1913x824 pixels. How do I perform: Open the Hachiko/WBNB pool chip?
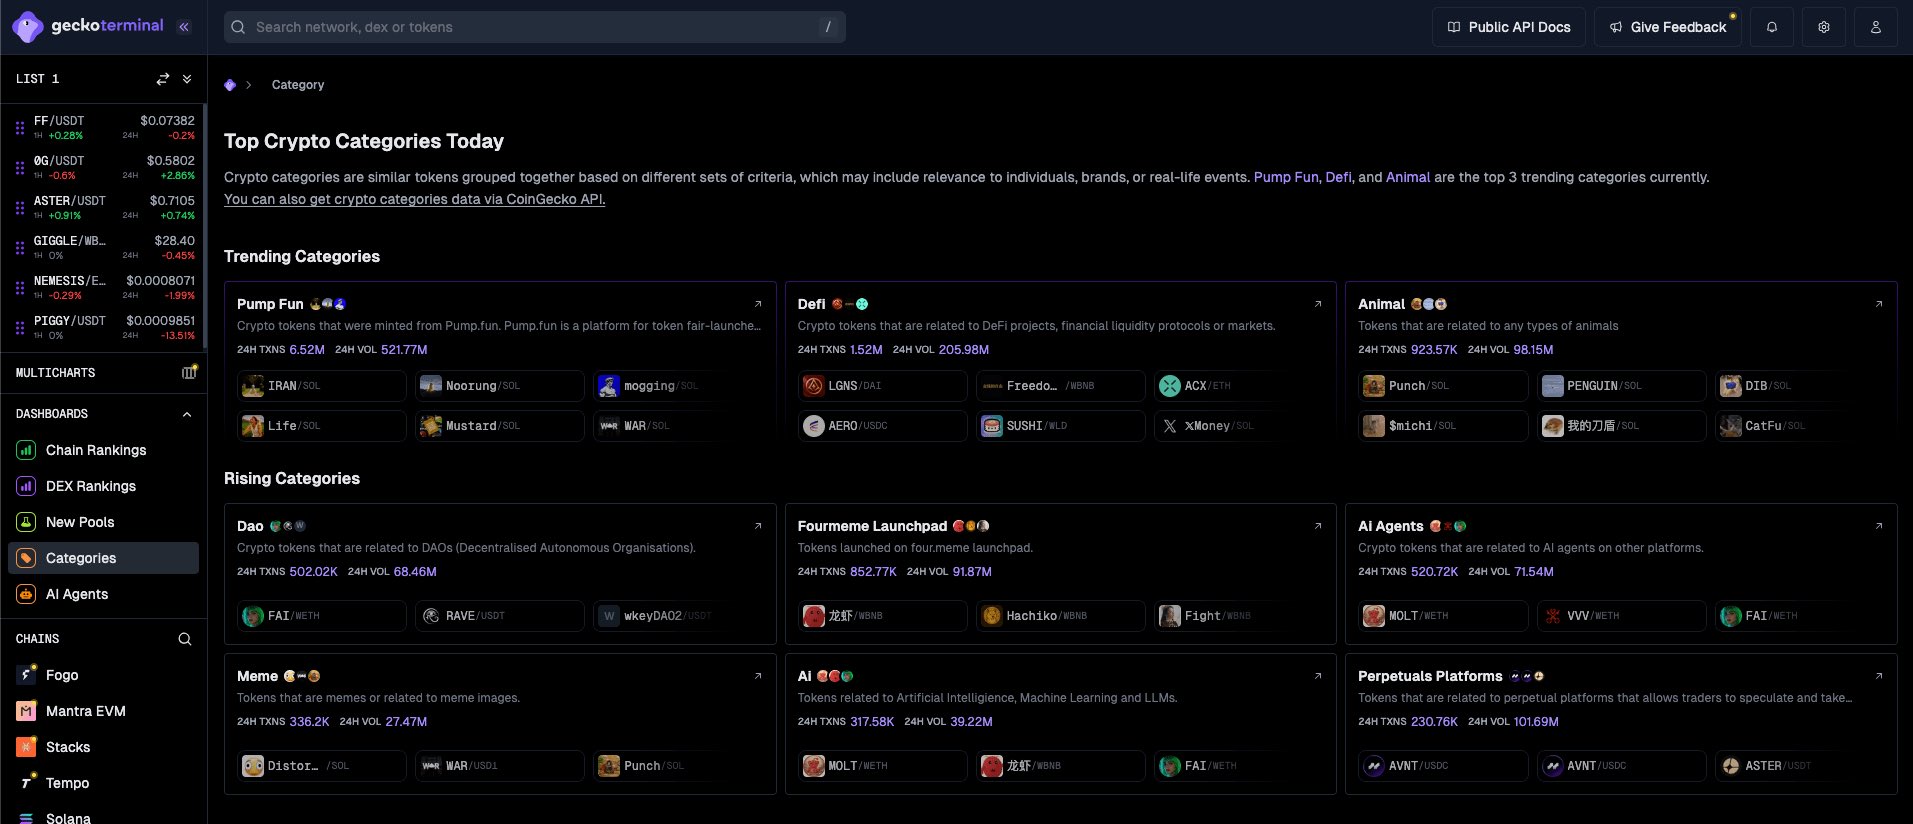point(1061,616)
